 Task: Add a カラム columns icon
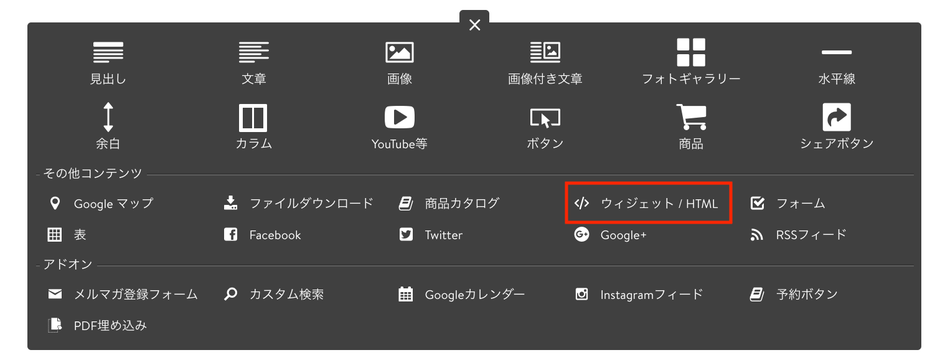click(x=253, y=117)
